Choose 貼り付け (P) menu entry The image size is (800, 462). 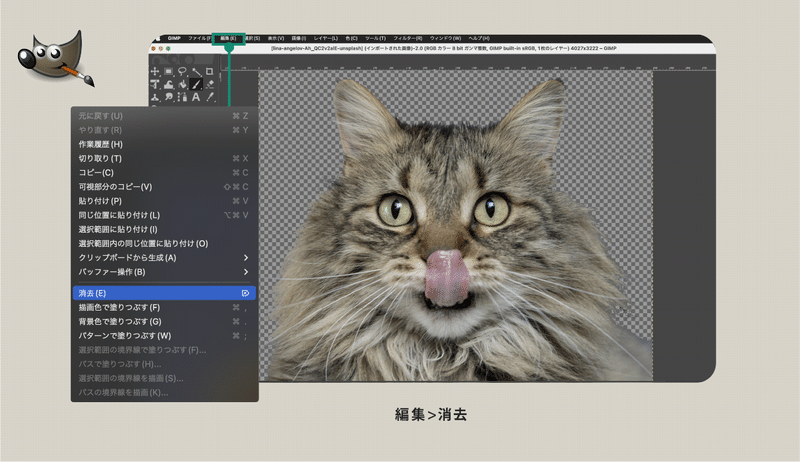(164, 201)
